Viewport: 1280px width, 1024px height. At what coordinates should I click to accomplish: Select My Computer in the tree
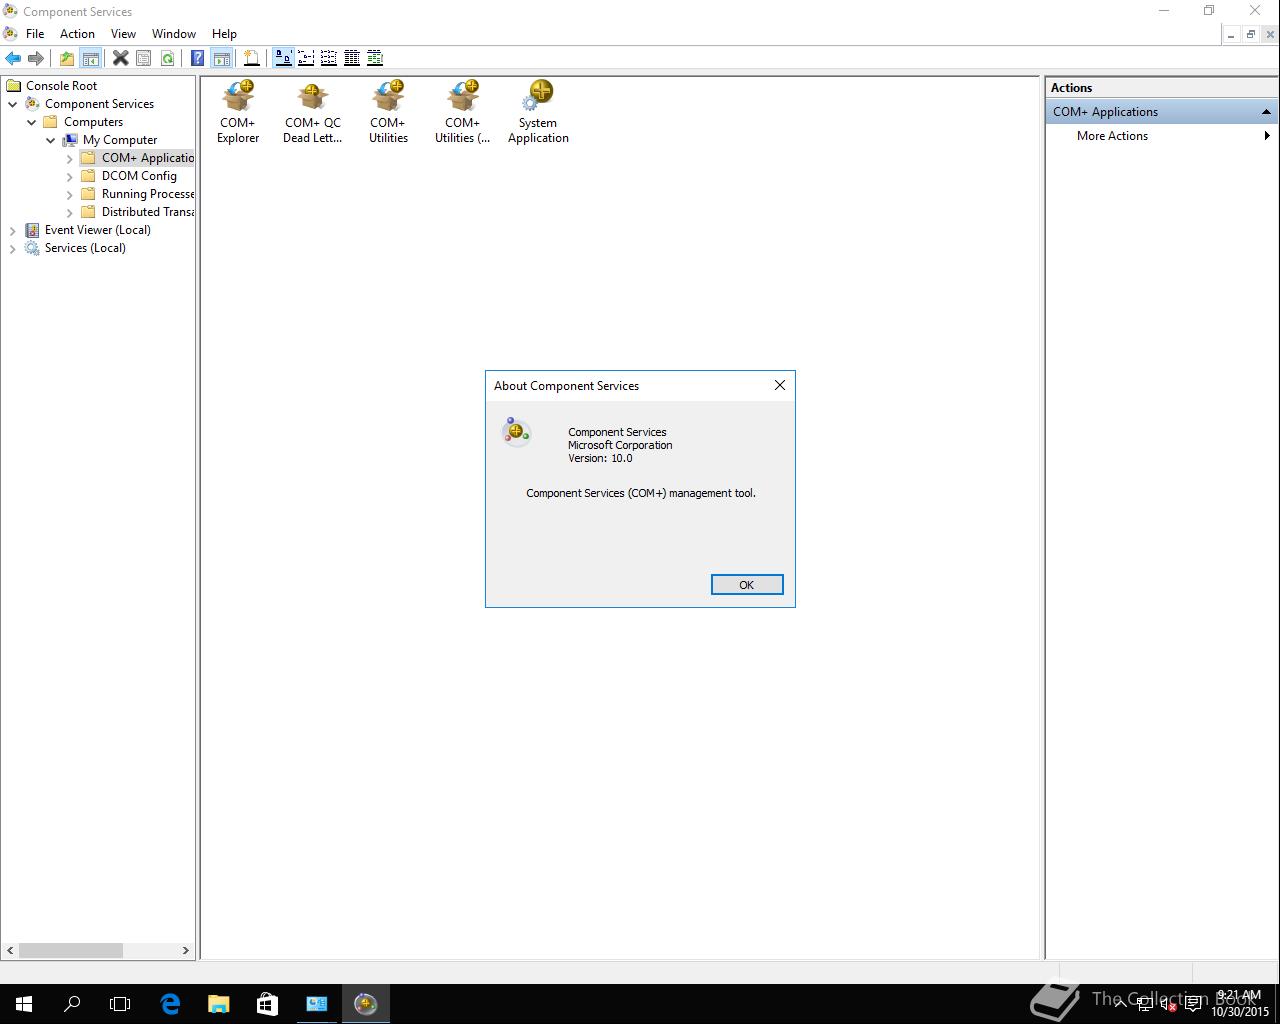click(120, 140)
